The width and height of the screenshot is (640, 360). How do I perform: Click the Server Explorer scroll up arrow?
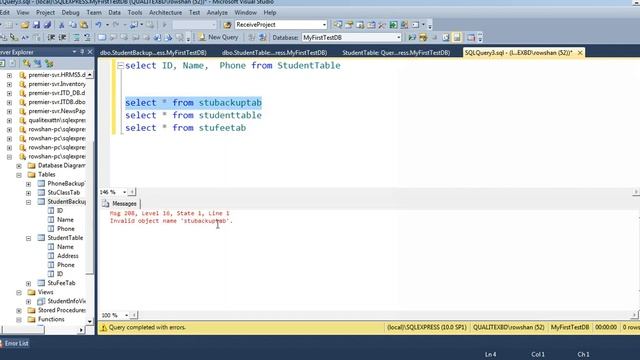[x=89, y=75]
